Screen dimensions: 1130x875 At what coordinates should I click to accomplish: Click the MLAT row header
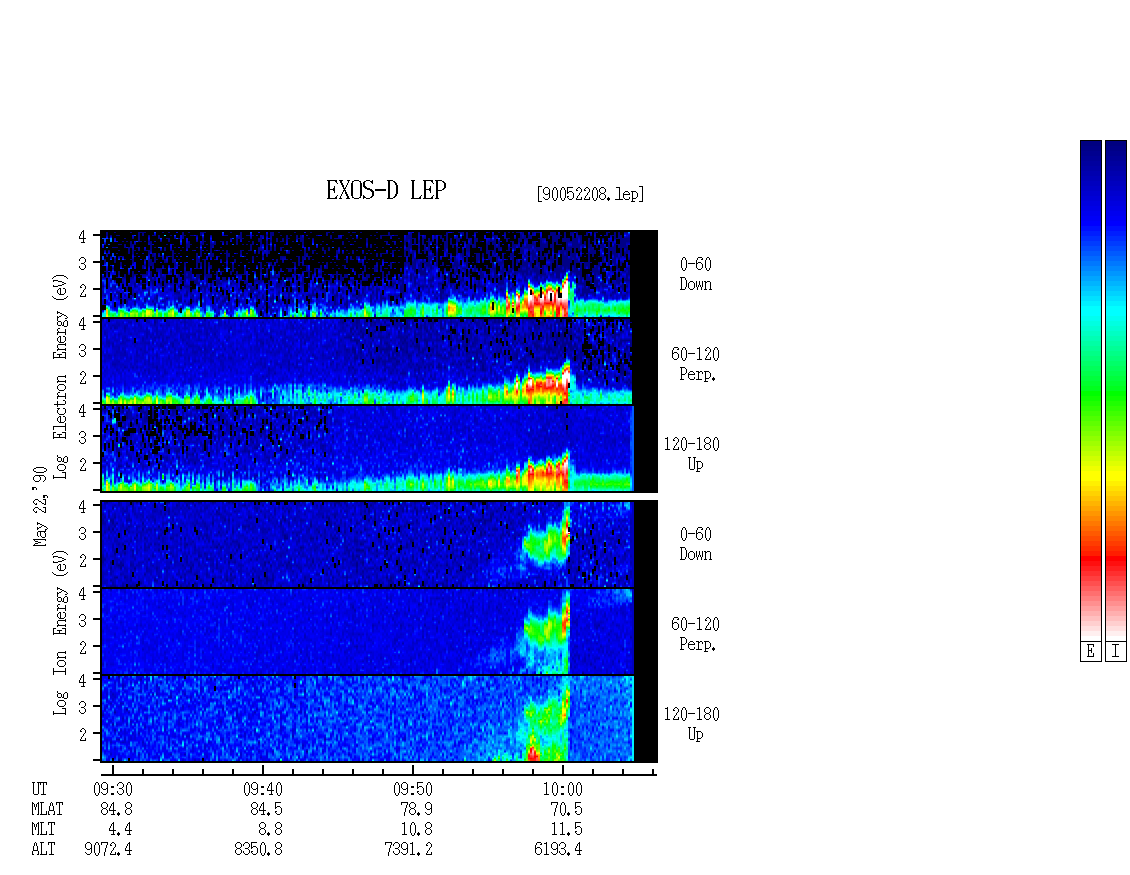(x=47, y=809)
